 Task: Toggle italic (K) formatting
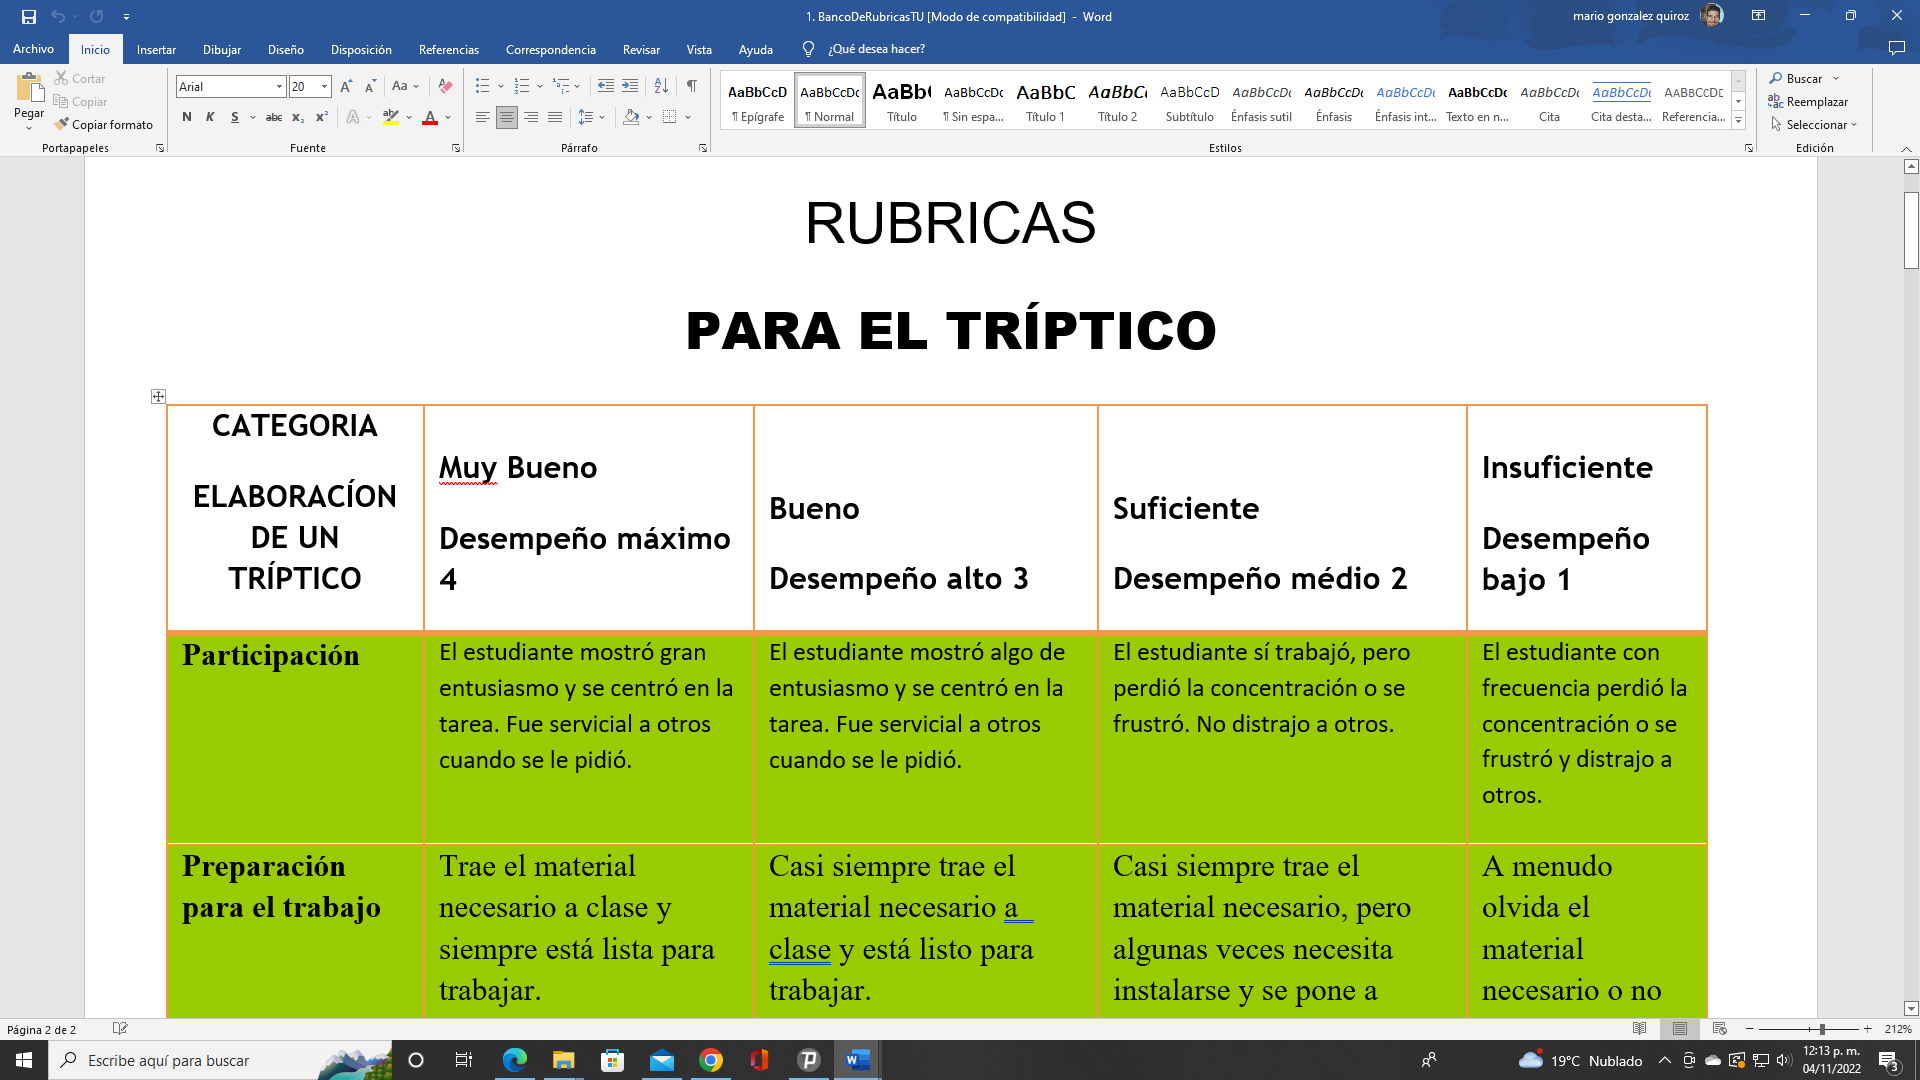210,117
